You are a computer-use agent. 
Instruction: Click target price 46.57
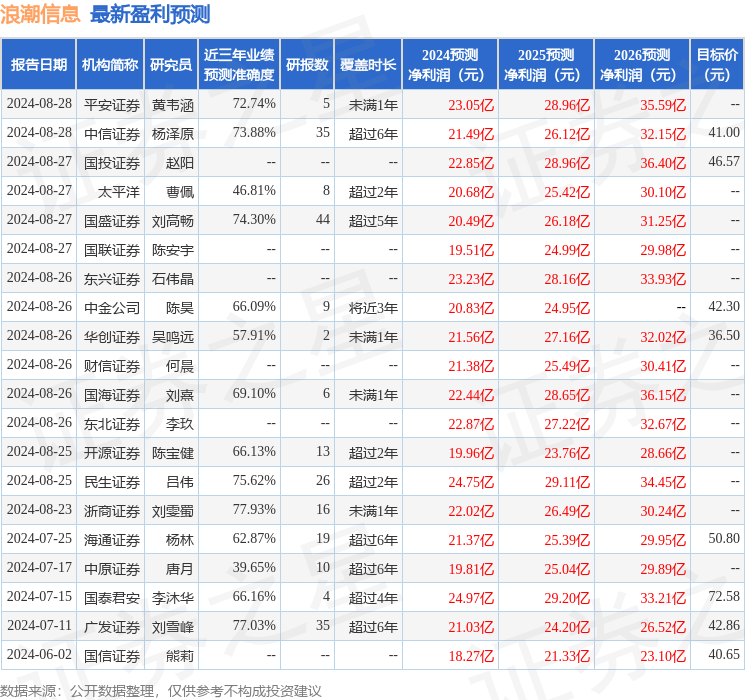tap(724, 161)
